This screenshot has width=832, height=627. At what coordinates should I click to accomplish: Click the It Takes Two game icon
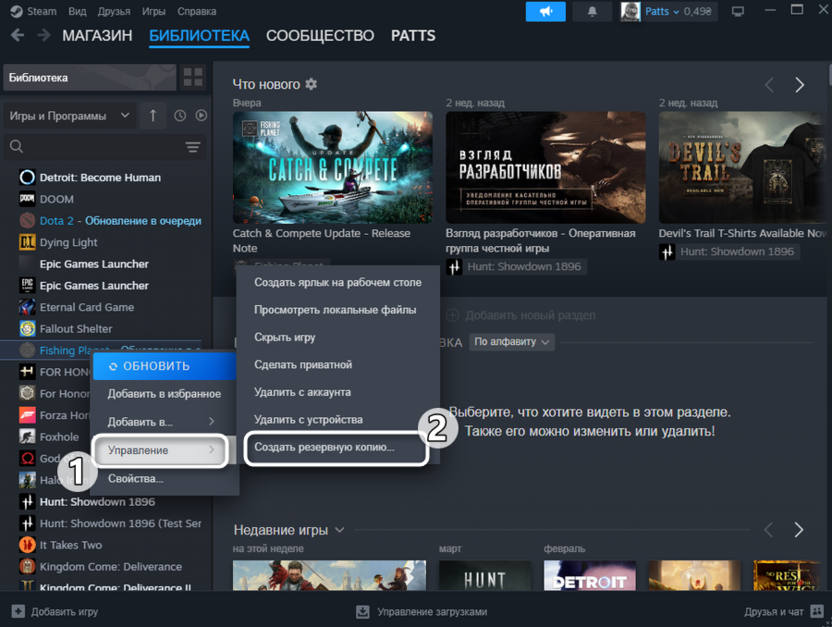[x=27, y=545]
